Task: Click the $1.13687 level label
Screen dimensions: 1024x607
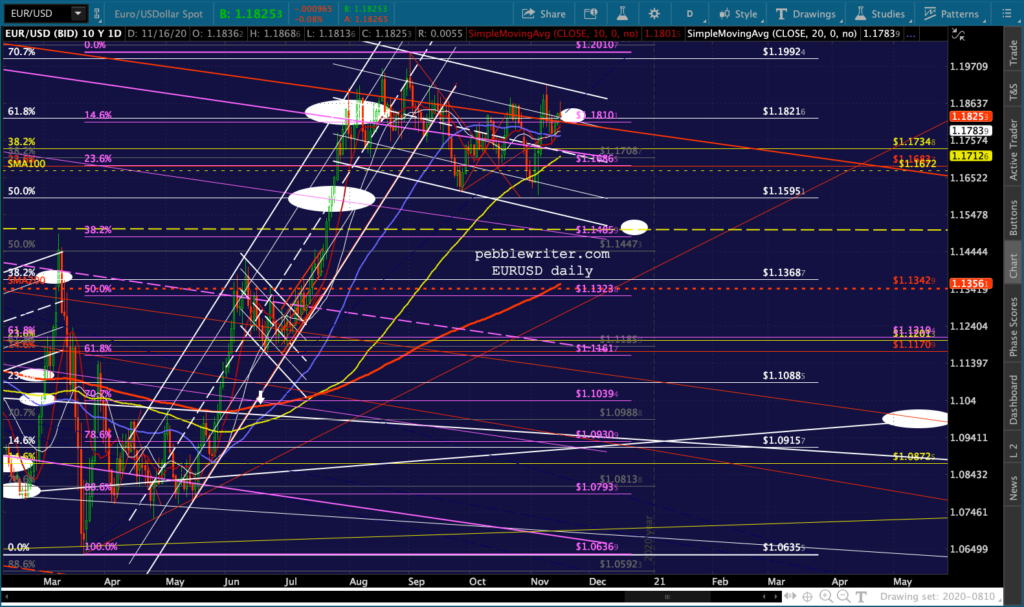Action: coord(784,272)
